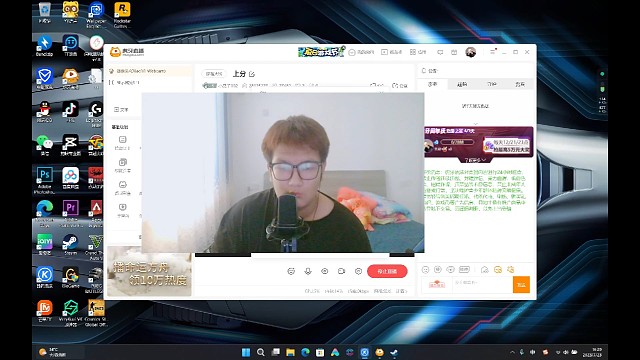Image resolution: width=640 pixels, height=360 pixels.
Task: Click the third icon in chat toolbar
Action: [x=451, y=269]
